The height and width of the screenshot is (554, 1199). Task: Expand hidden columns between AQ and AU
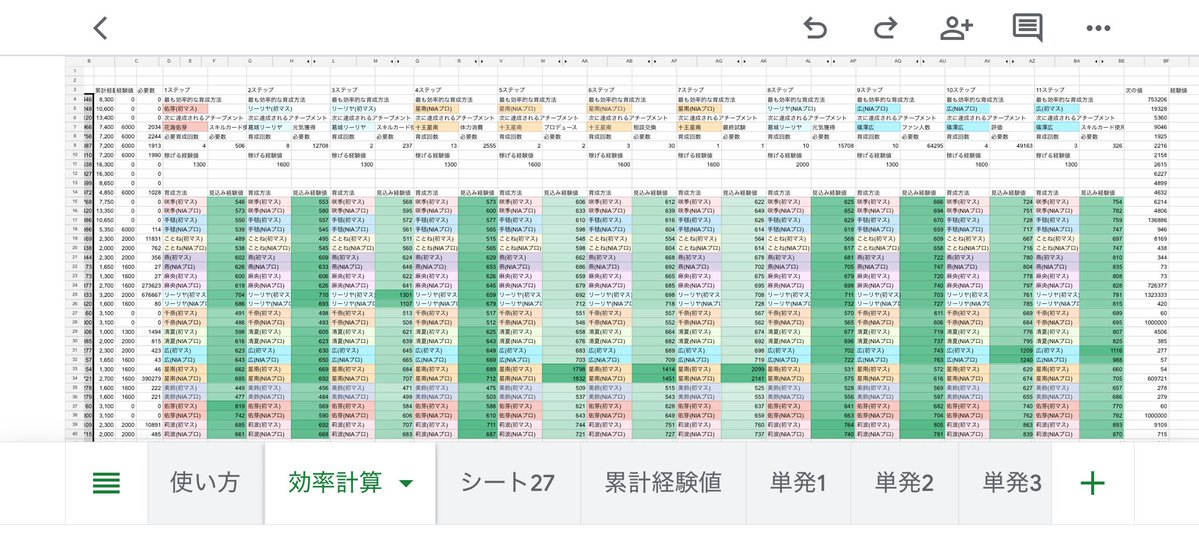tap(921, 60)
